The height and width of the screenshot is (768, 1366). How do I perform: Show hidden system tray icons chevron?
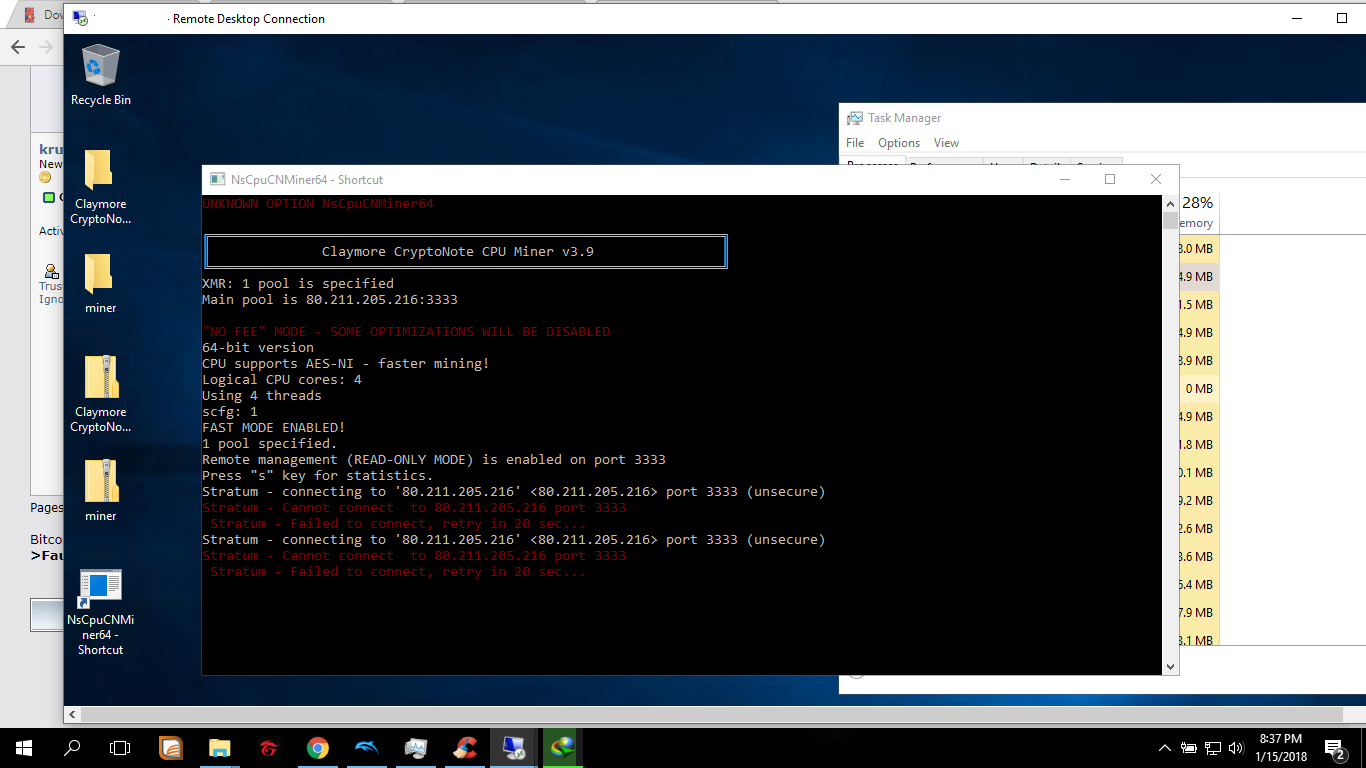[x=1165, y=747]
